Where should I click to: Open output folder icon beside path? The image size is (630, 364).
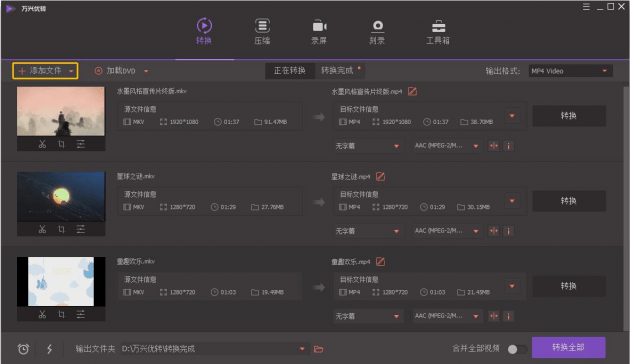[x=319, y=349]
